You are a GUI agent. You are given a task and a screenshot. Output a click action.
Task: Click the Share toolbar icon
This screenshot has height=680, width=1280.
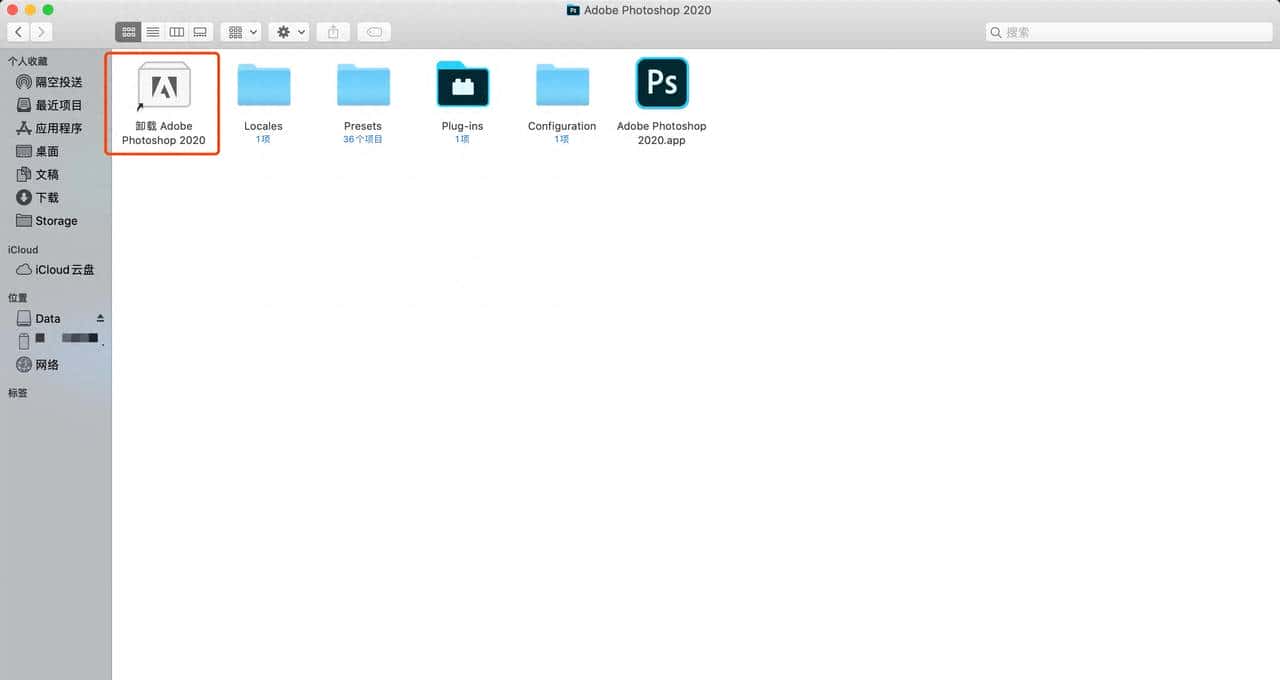[x=333, y=31]
